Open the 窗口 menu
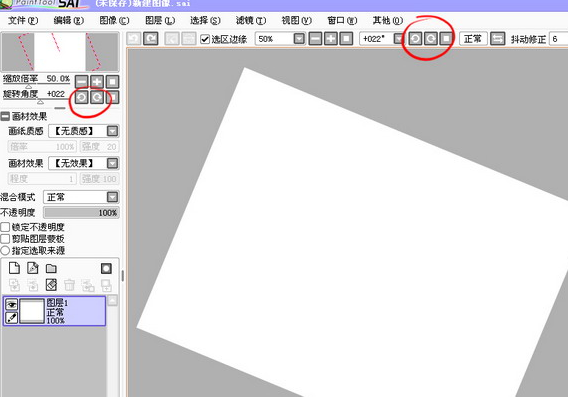 [342, 20]
